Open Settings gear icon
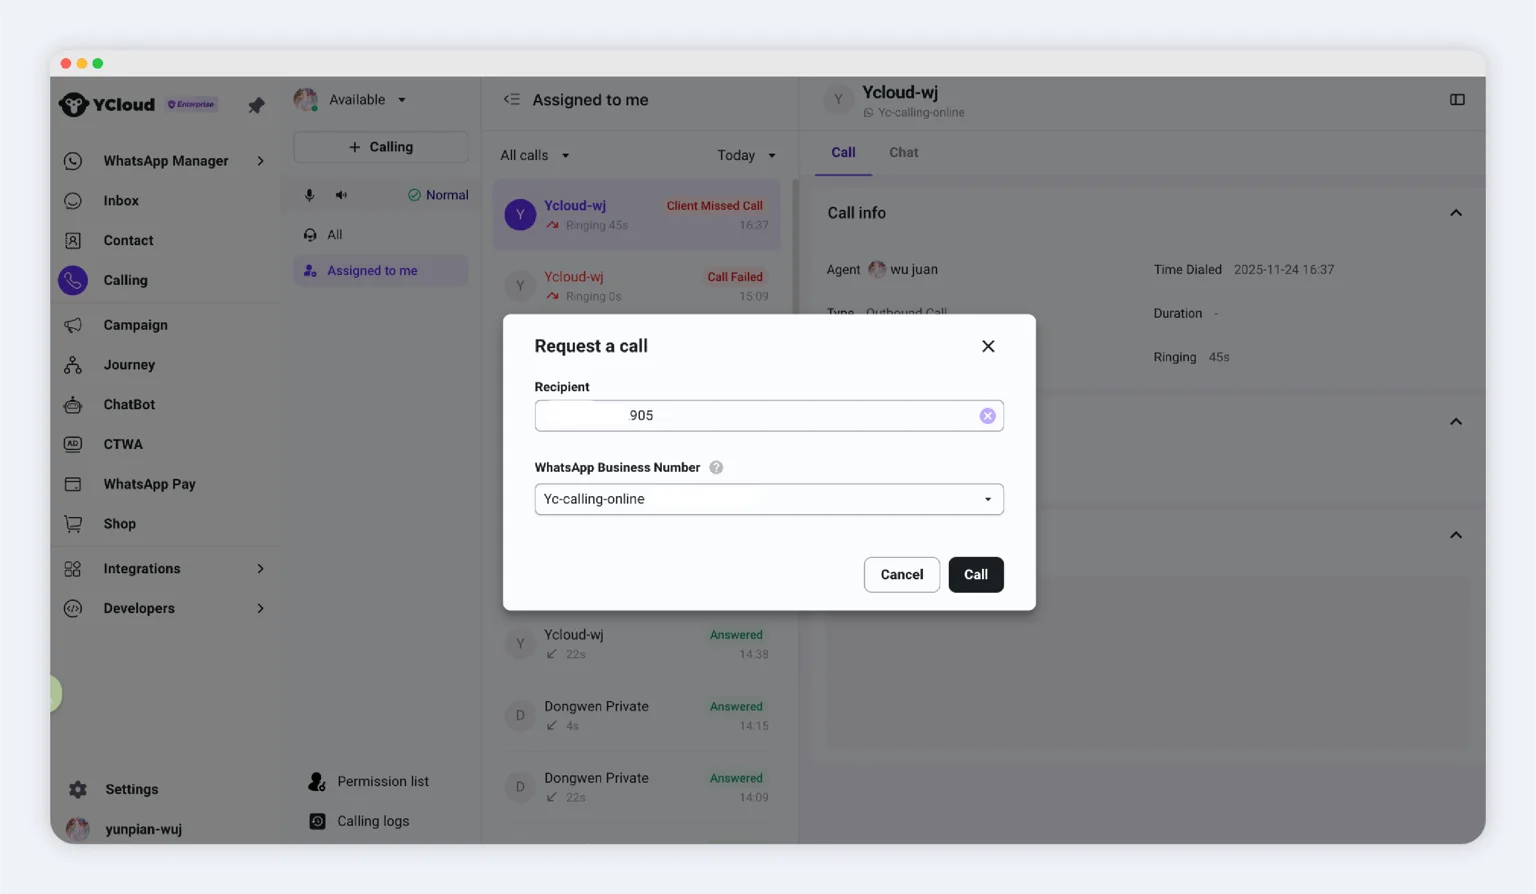This screenshot has height=894, width=1536. pyautogui.click(x=78, y=789)
